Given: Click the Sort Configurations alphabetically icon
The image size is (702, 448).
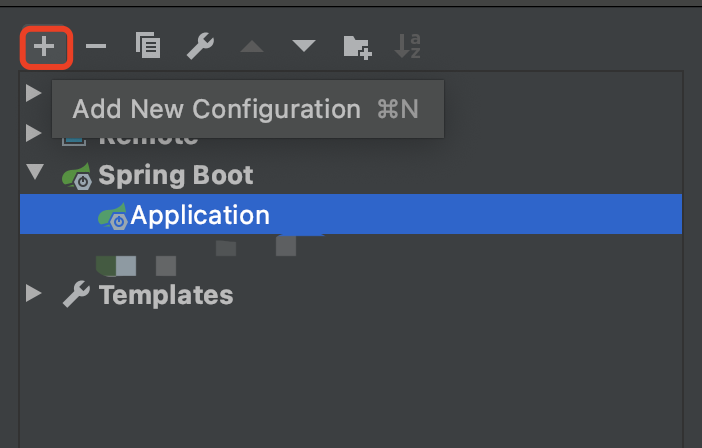Looking at the screenshot, I should coord(407,46).
